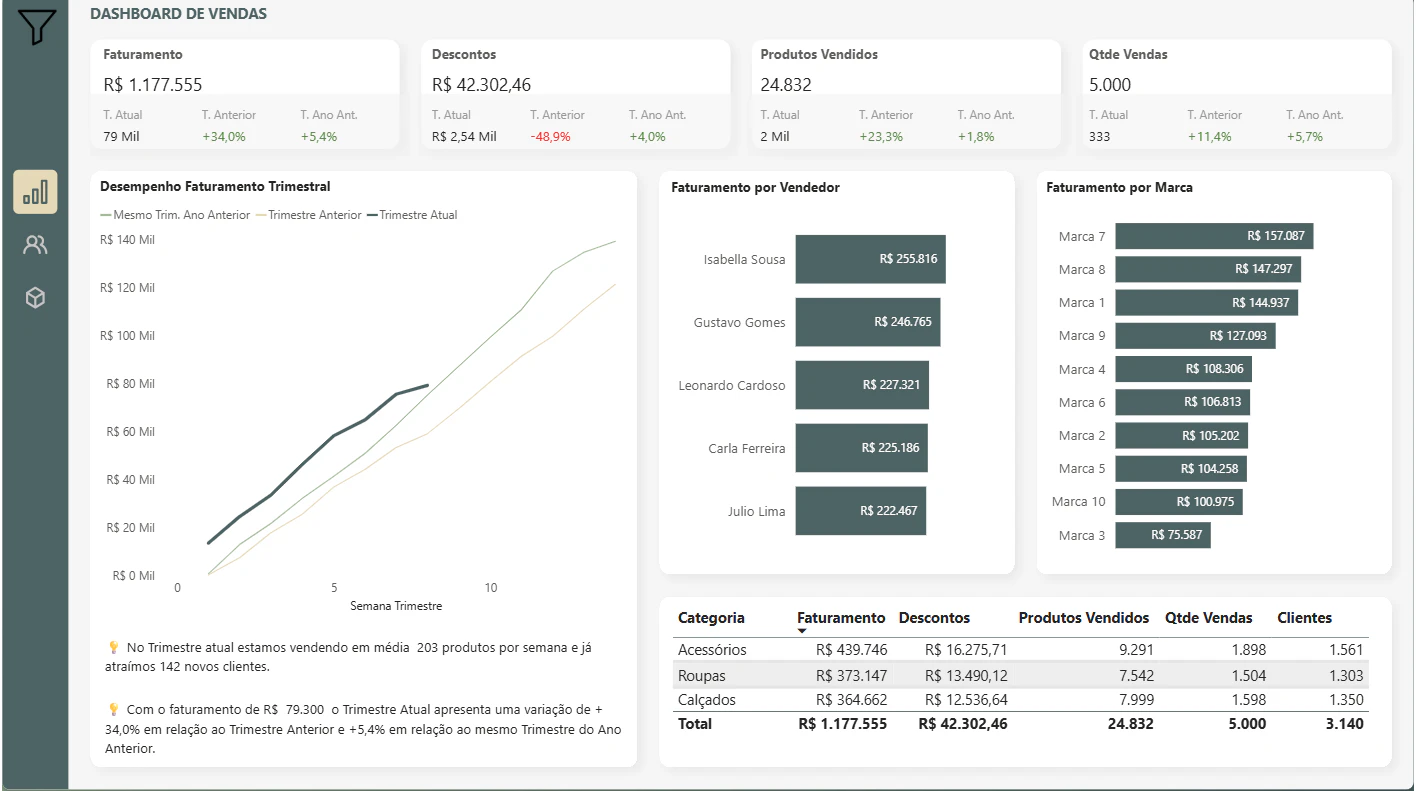Screen dimensions: 1416x791
Task: Toggle the Mesmo Trim. Ano Anterior legend
Action: (175, 215)
